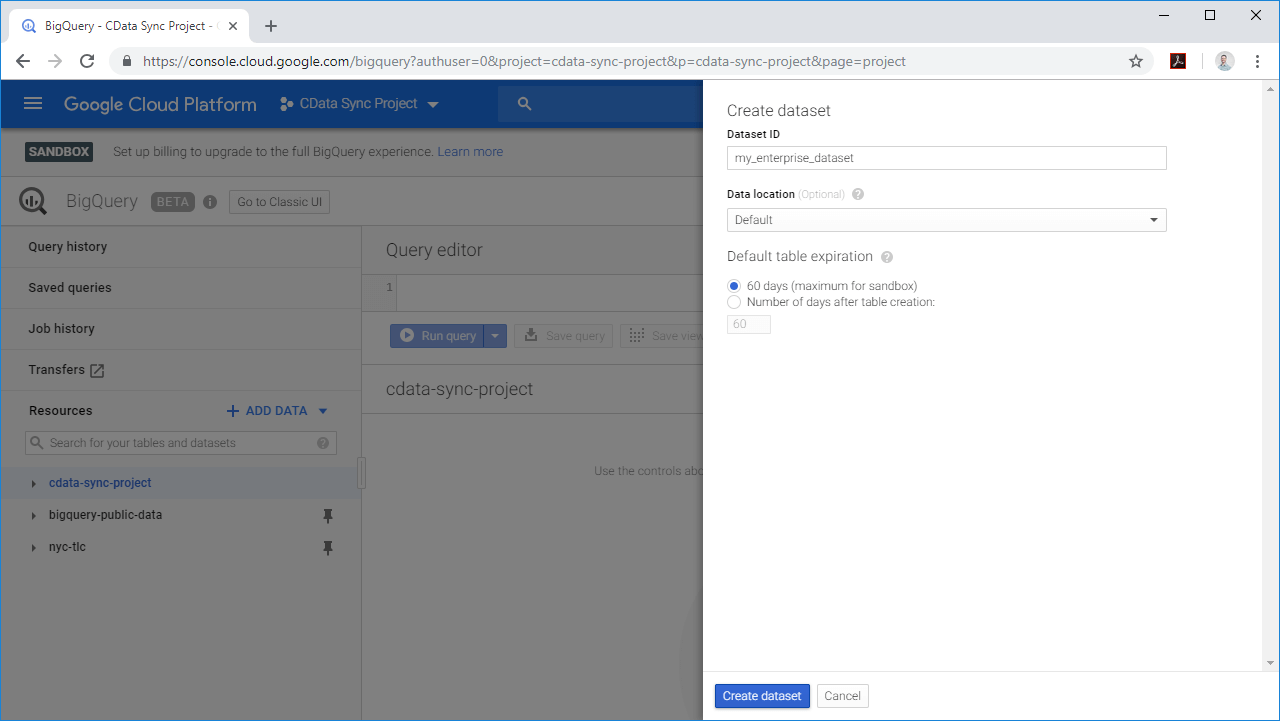Bookmark this page with the star icon

tap(1136, 61)
